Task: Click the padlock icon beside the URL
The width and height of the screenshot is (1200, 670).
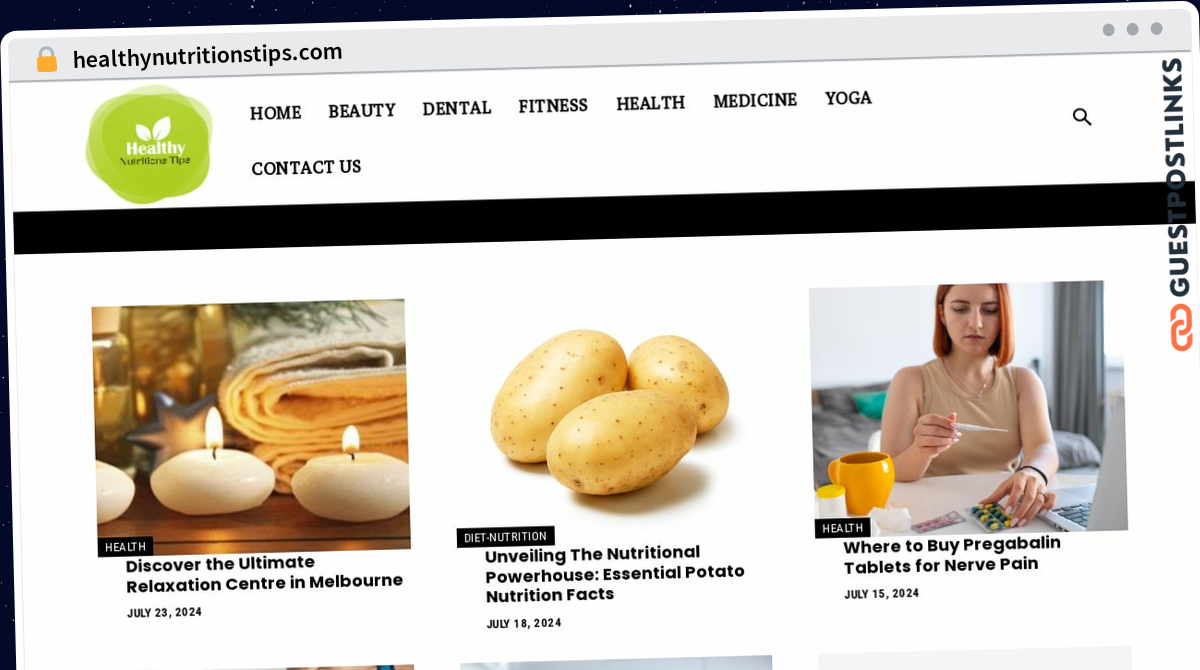Action: coord(46,60)
